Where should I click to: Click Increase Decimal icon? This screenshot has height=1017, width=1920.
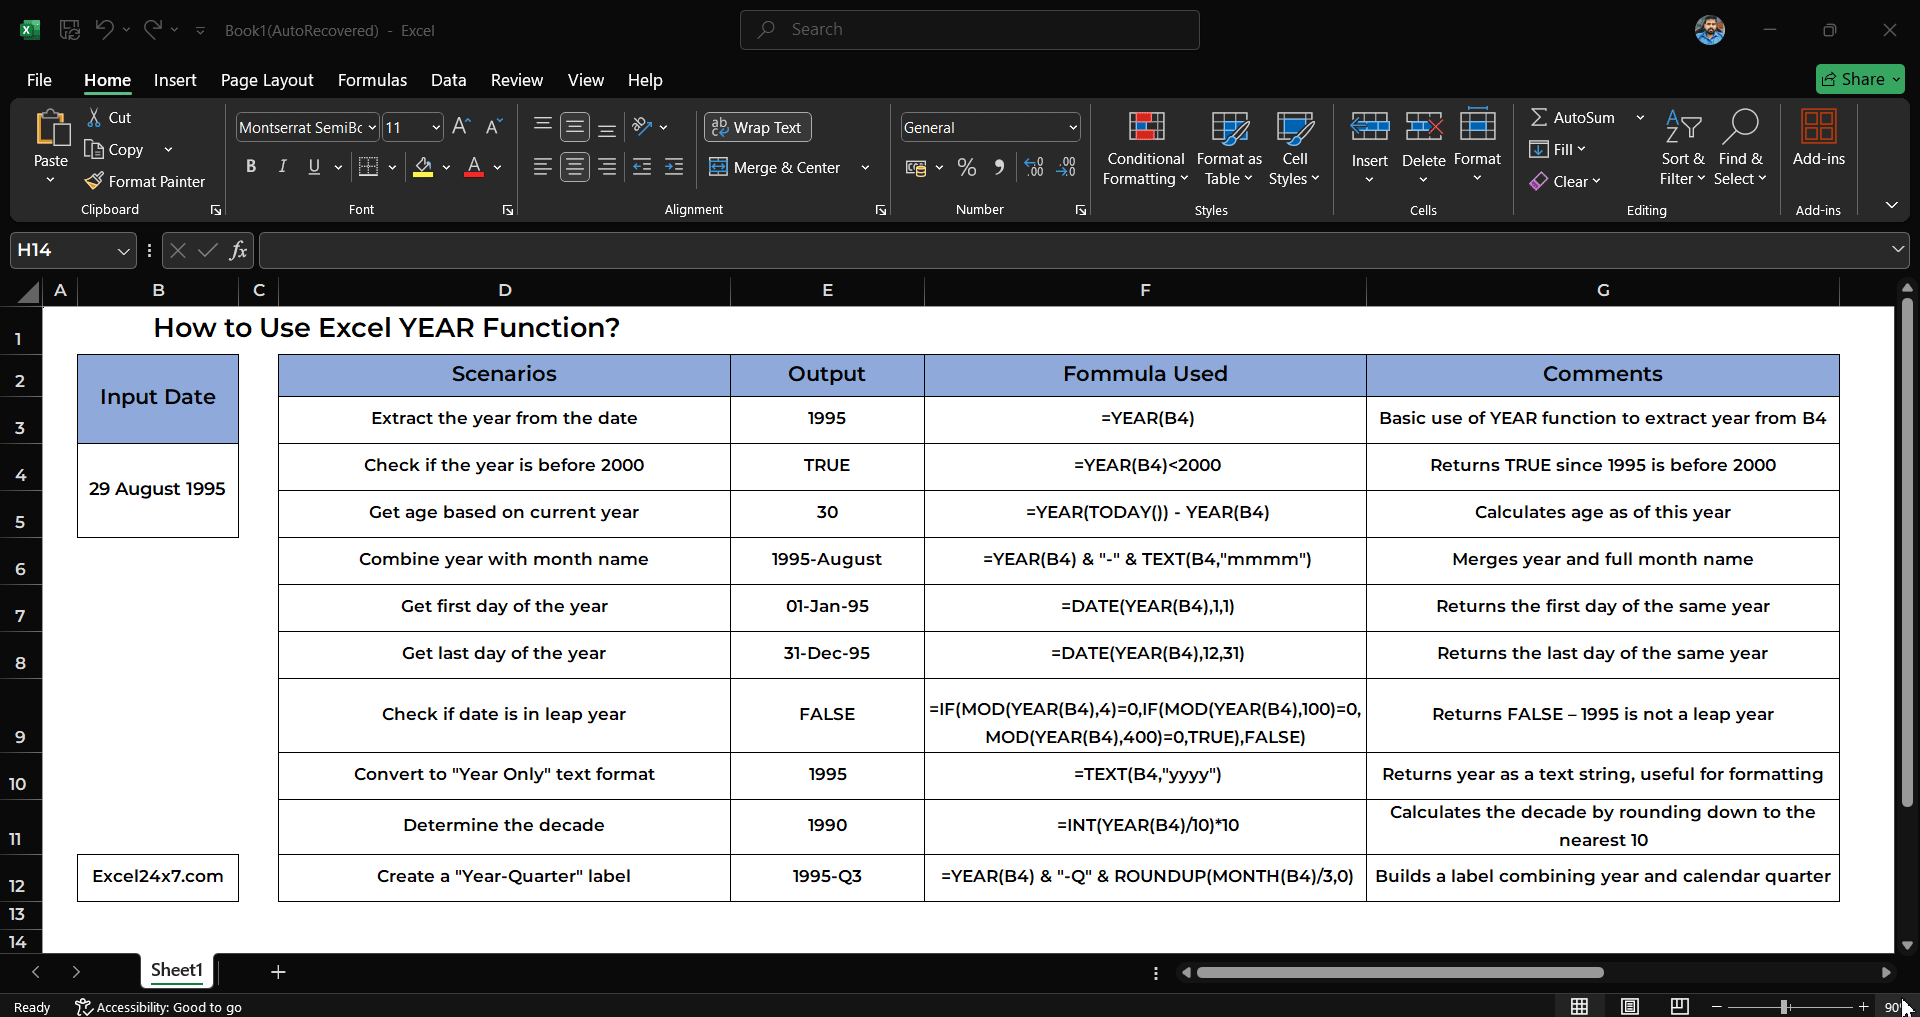[x=1034, y=167]
